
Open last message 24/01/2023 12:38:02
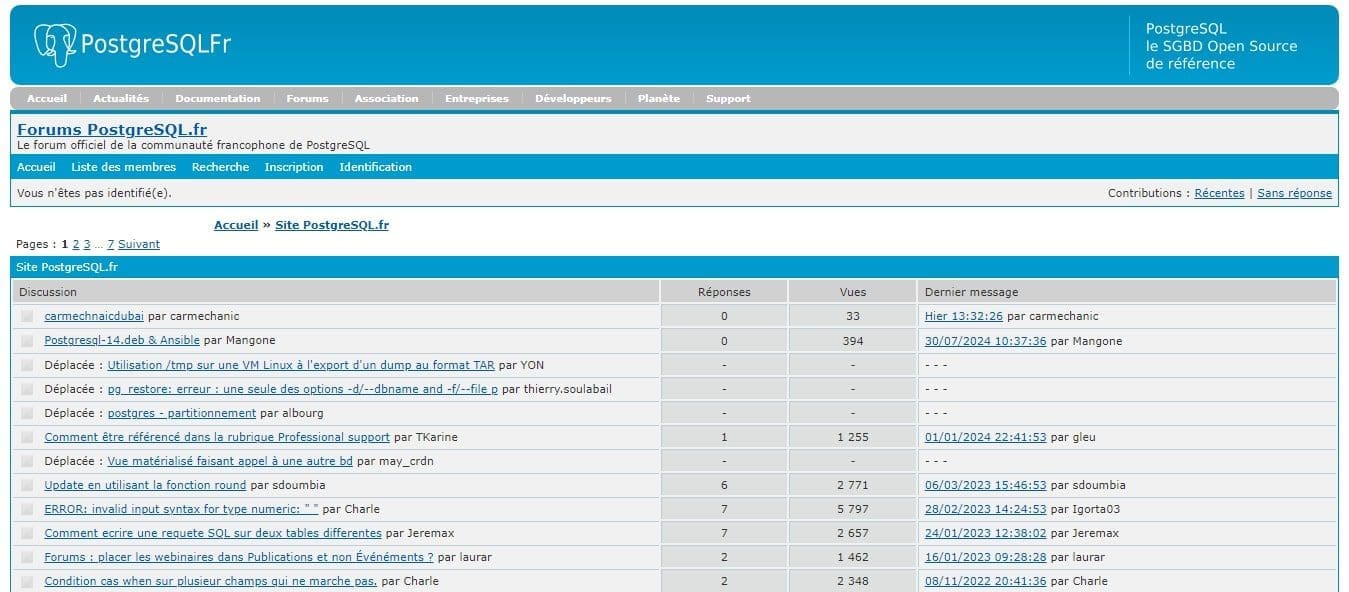[986, 533]
